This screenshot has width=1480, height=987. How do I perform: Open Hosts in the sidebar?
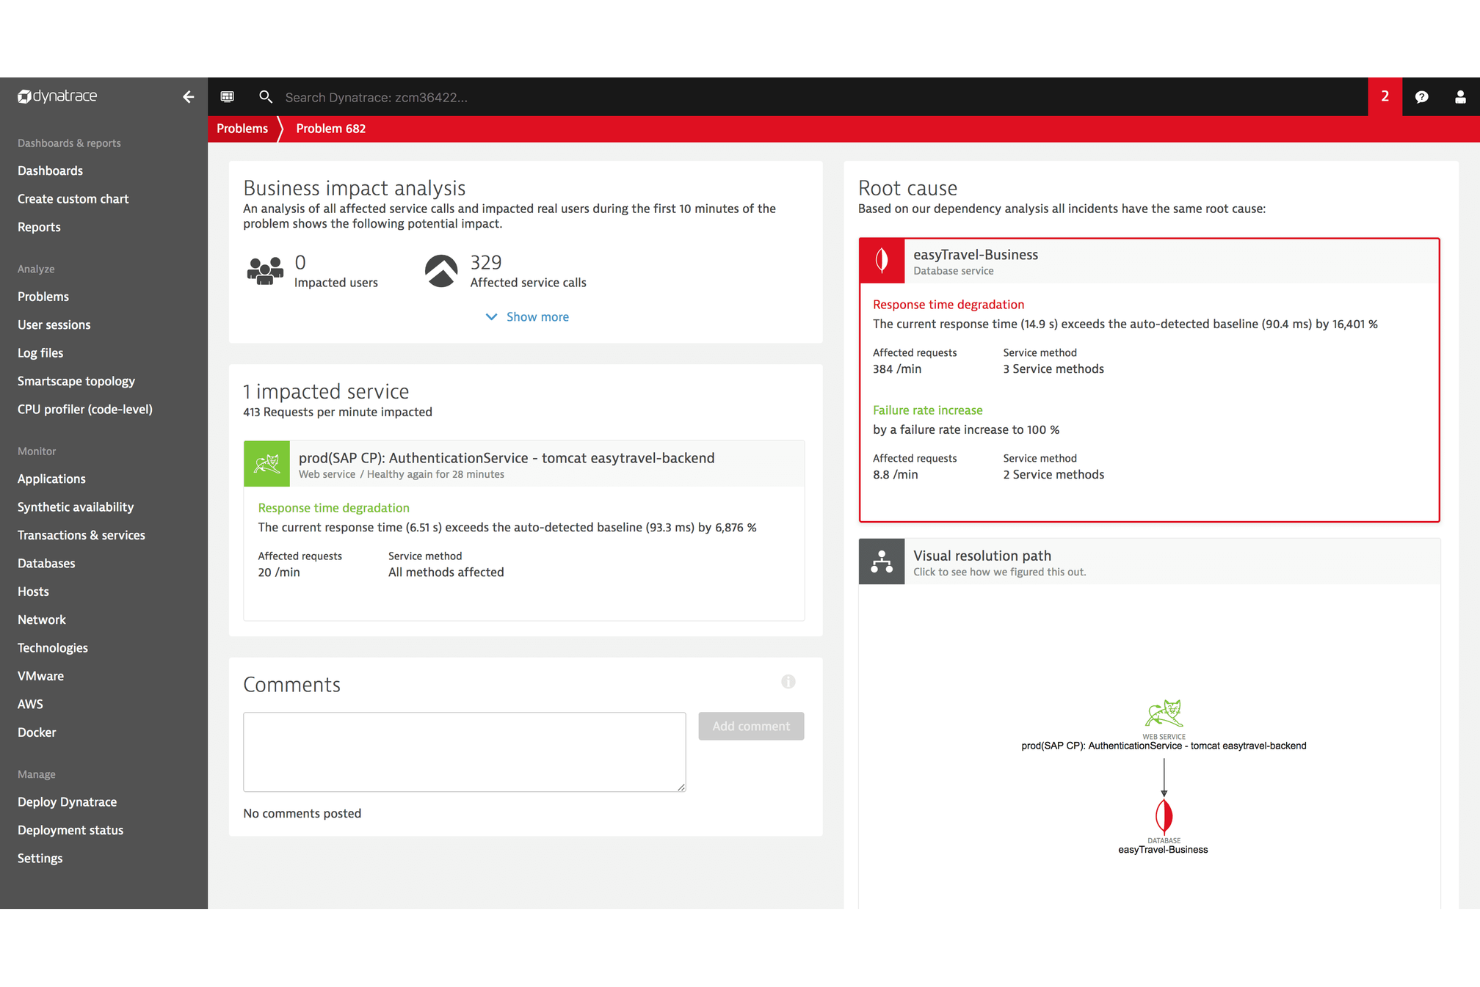[33, 591]
